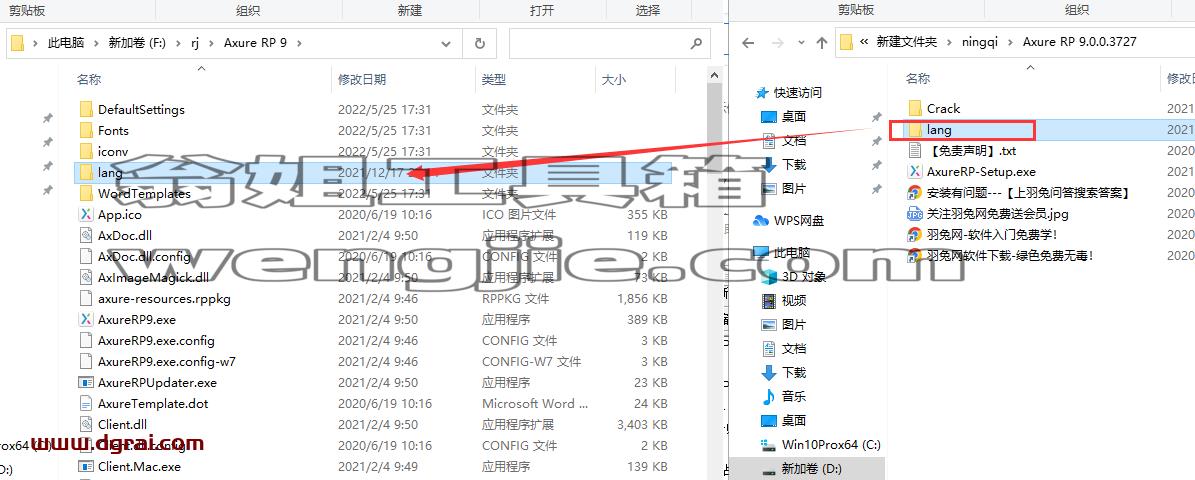Select 羽兔网软件下载-绿色免费无毒 shortcut
The image size is (1195, 480).
[x=1011, y=256]
